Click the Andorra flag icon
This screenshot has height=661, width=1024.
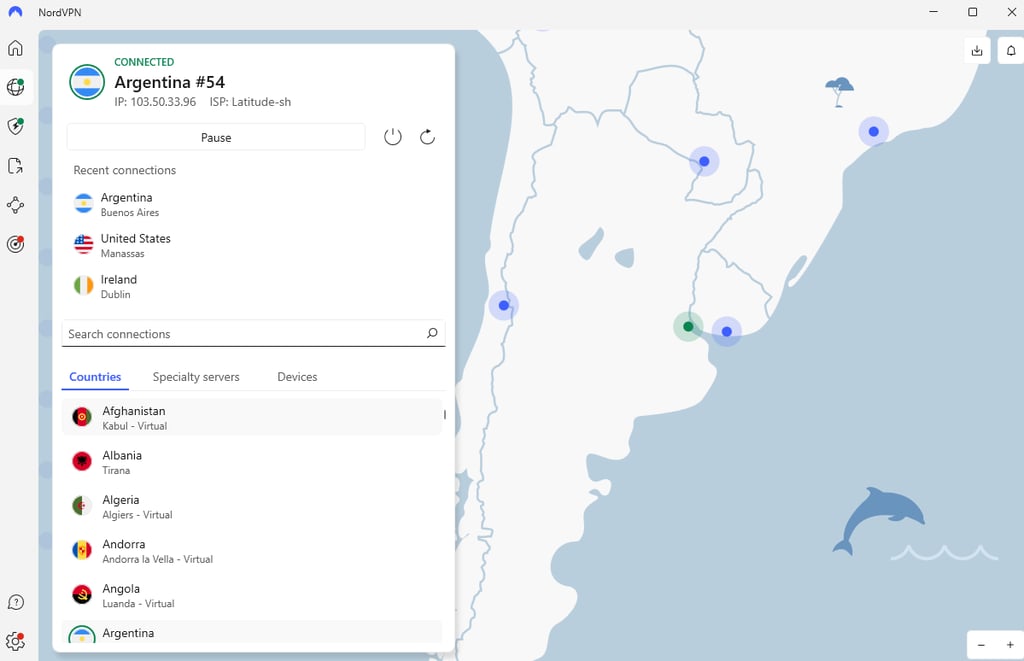coord(82,550)
